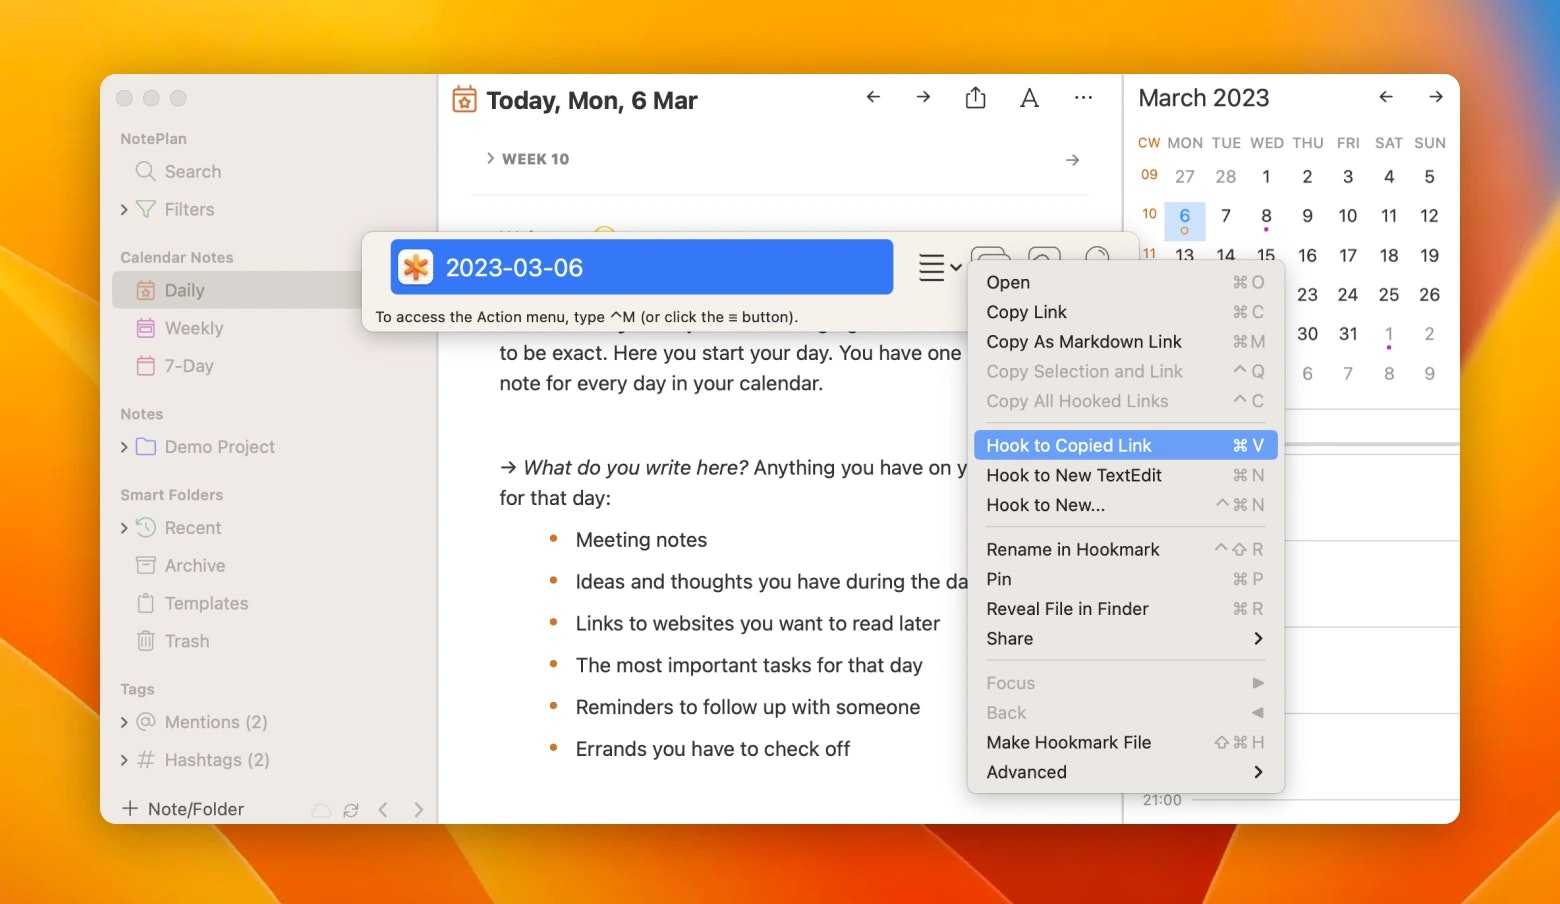Open the three-dots more options menu
This screenshot has width=1560, height=904.
[x=1083, y=98]
